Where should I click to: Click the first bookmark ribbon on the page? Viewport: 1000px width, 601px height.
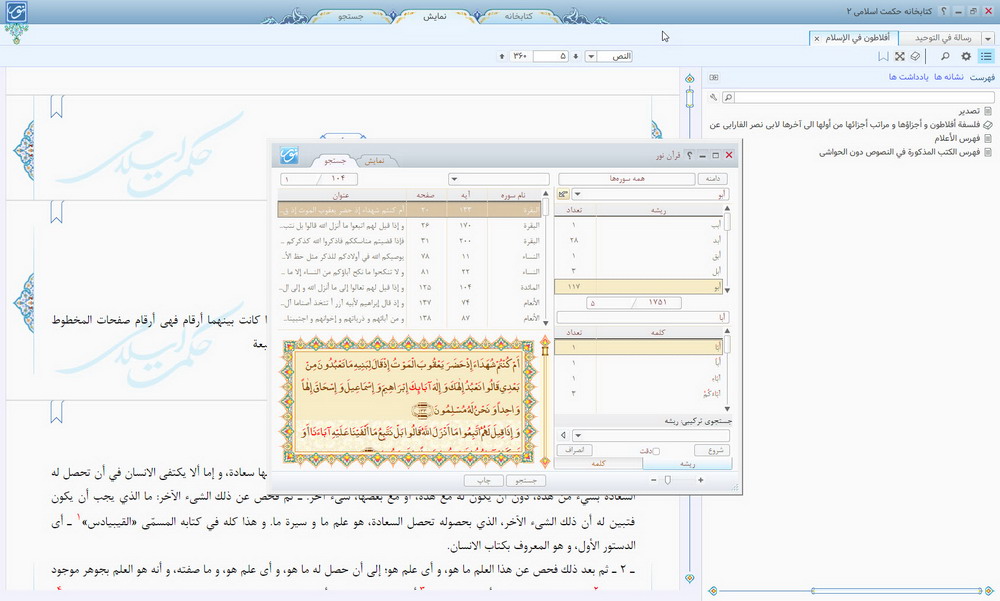[57, 107]
